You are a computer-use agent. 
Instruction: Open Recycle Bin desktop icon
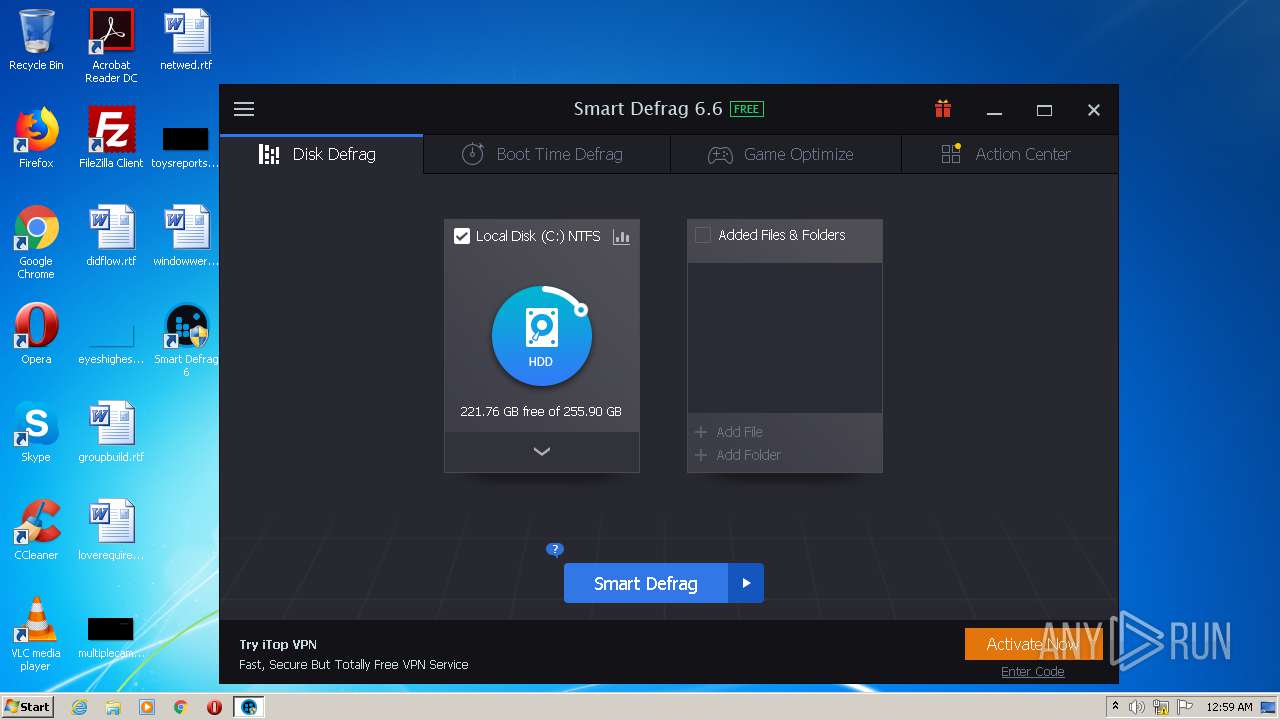[x=36, y=40]
